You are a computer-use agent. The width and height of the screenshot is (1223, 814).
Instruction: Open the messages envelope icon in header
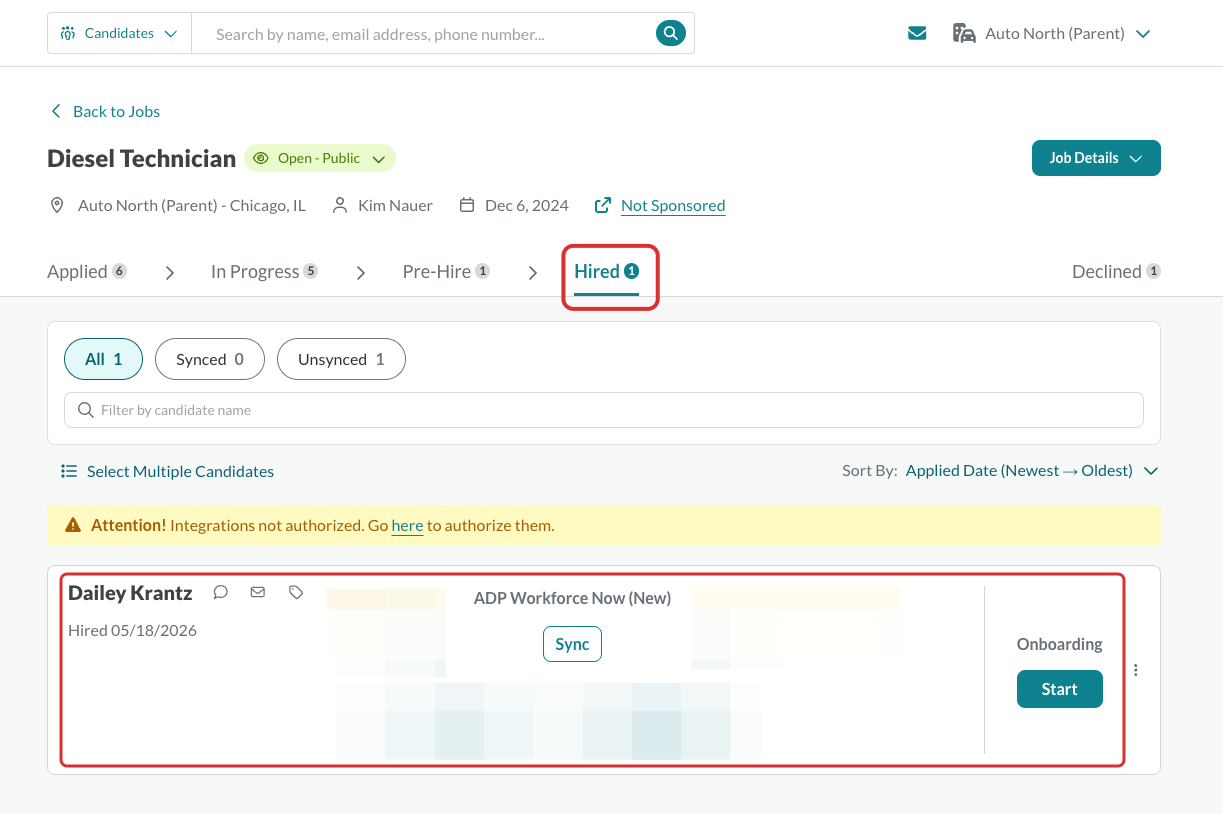click(917, 33)
